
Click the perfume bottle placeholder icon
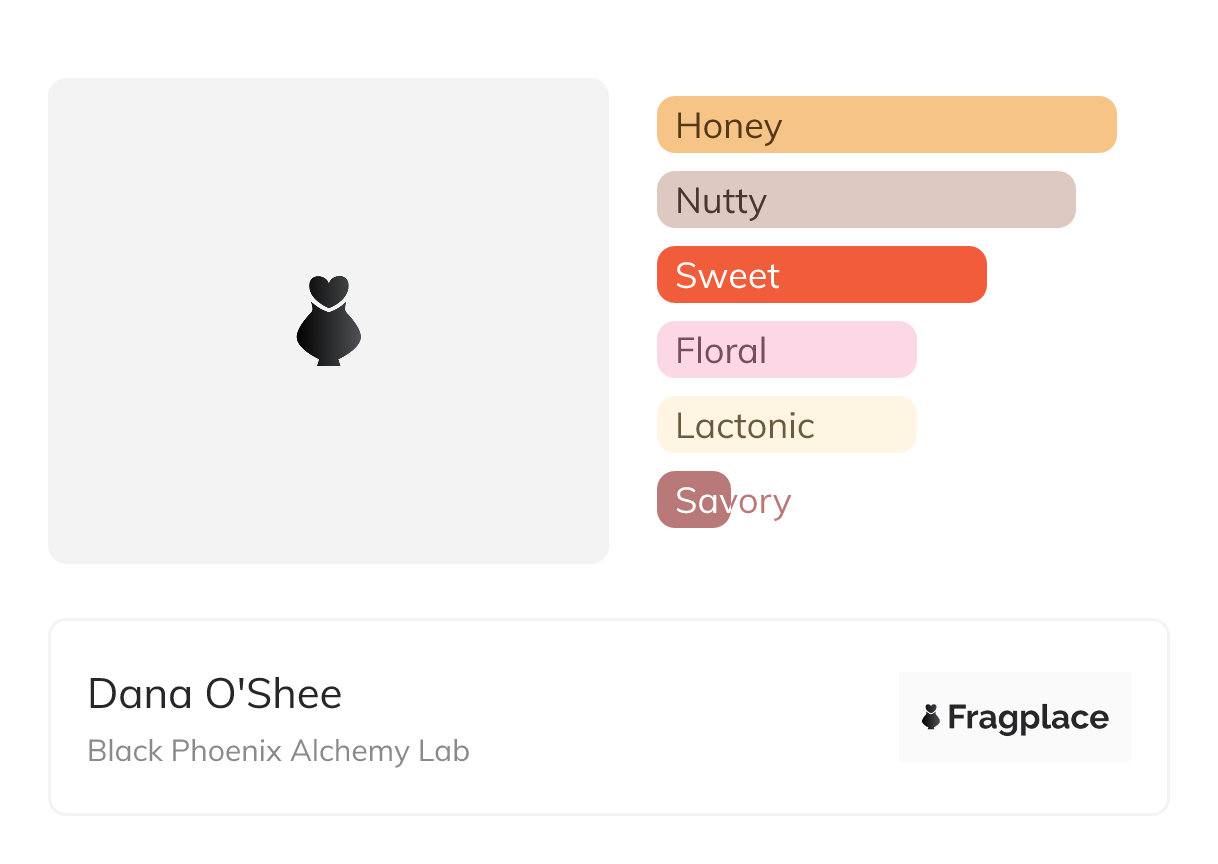(329, 321)
